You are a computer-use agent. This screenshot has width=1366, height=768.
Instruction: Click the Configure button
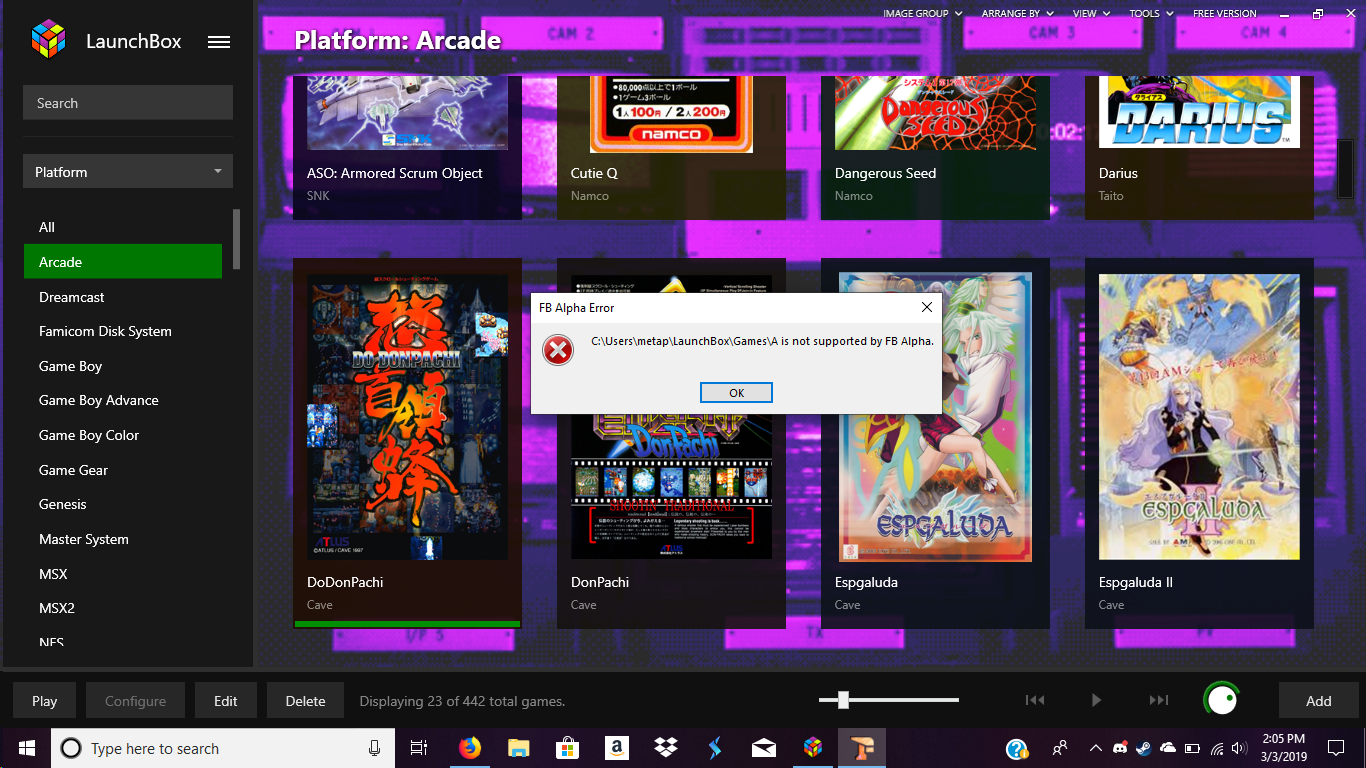(135, 701)
